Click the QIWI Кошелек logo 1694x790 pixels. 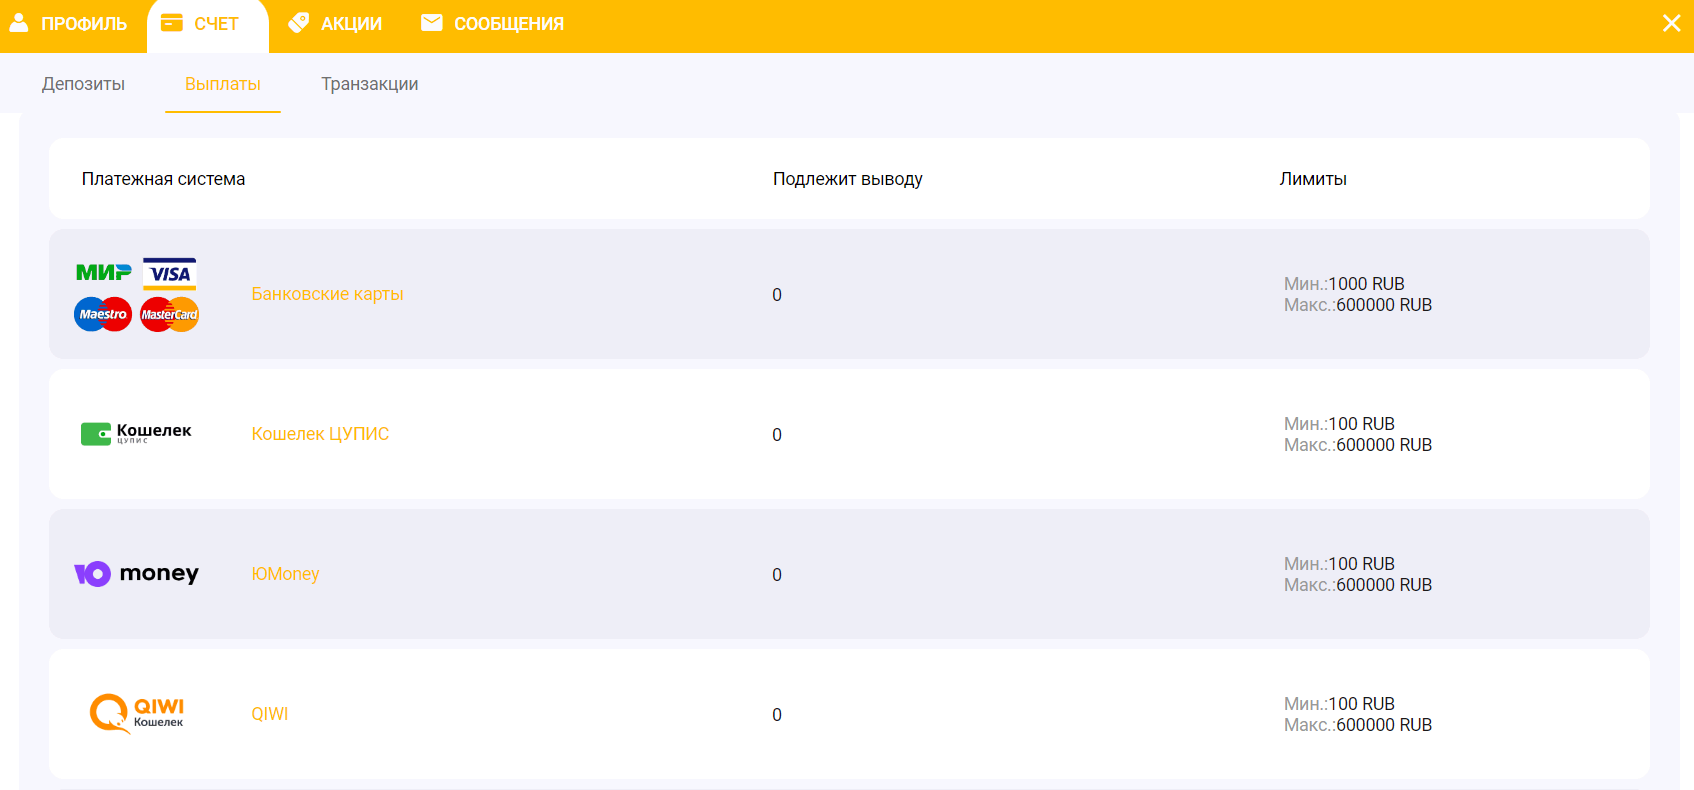click(x=137, y=714)
